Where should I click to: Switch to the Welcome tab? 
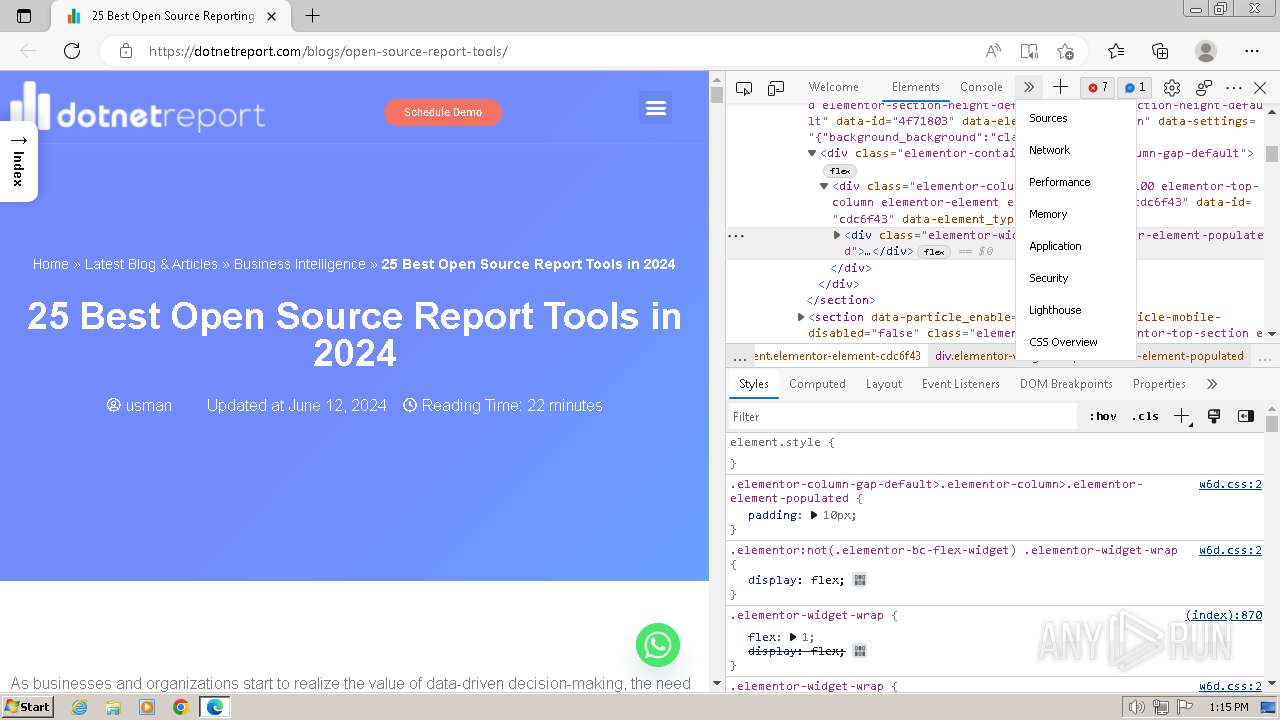point(833,87)
